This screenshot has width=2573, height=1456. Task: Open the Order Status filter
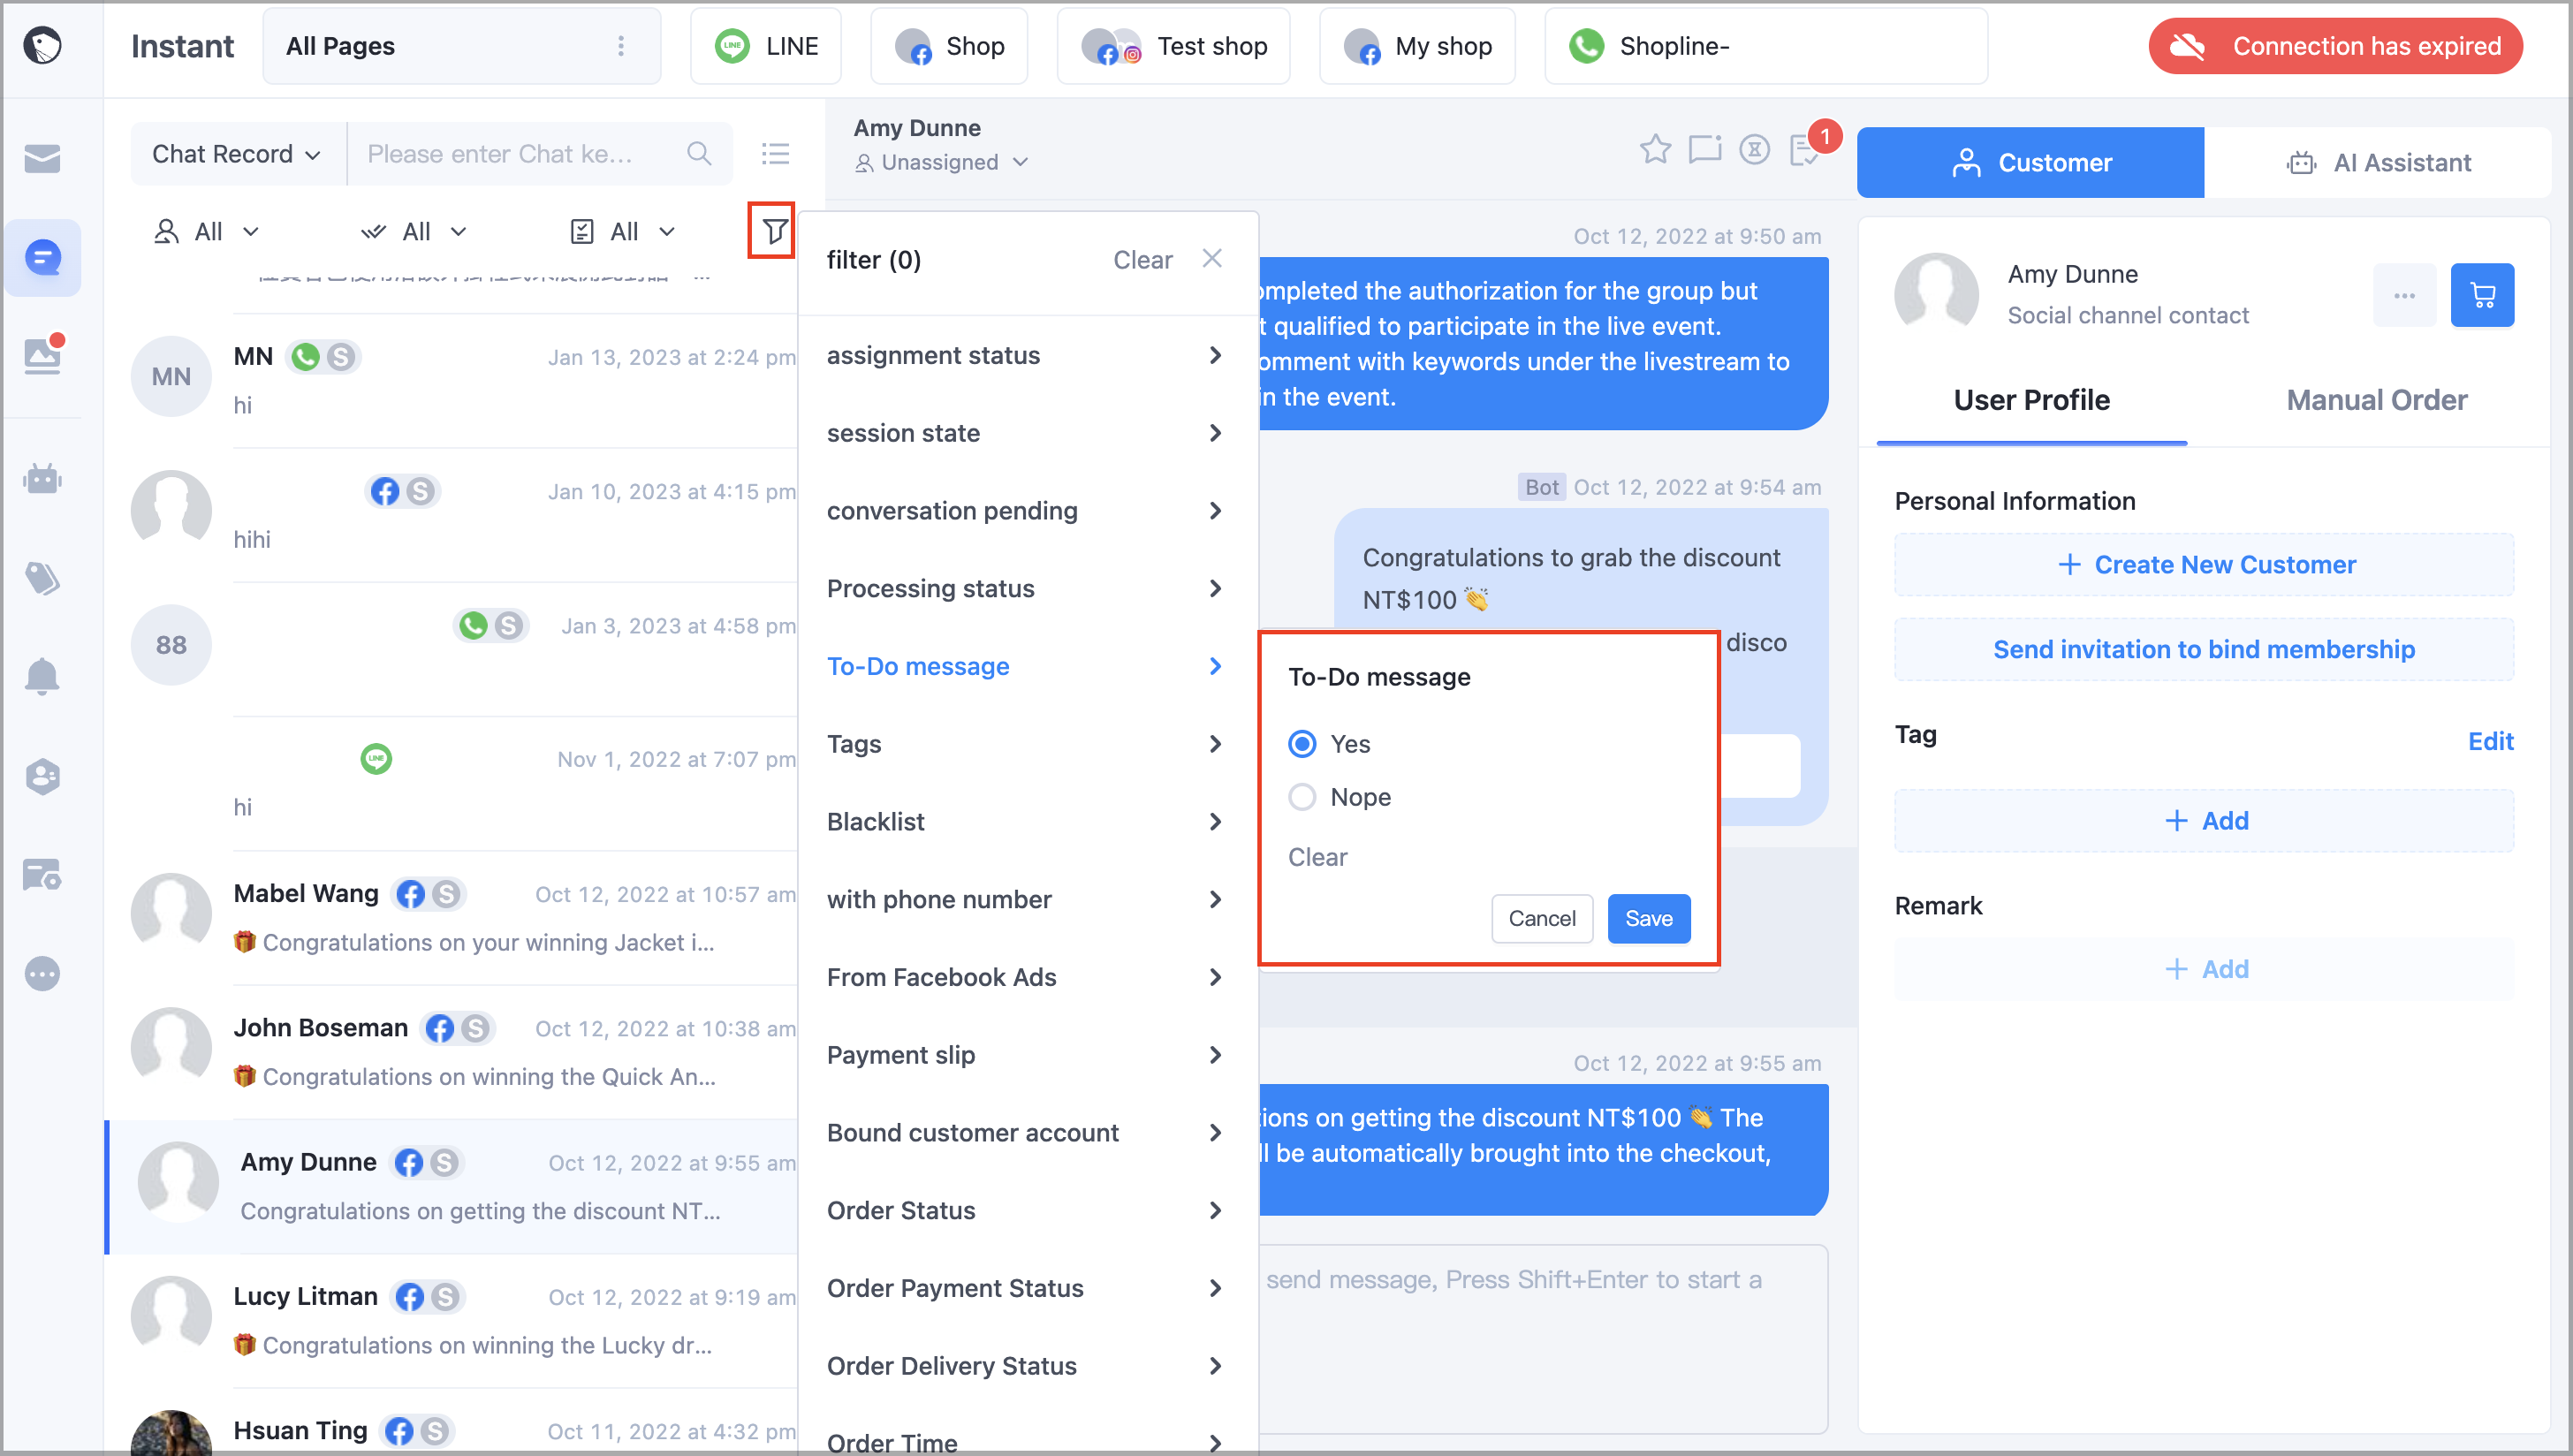1026,1210
